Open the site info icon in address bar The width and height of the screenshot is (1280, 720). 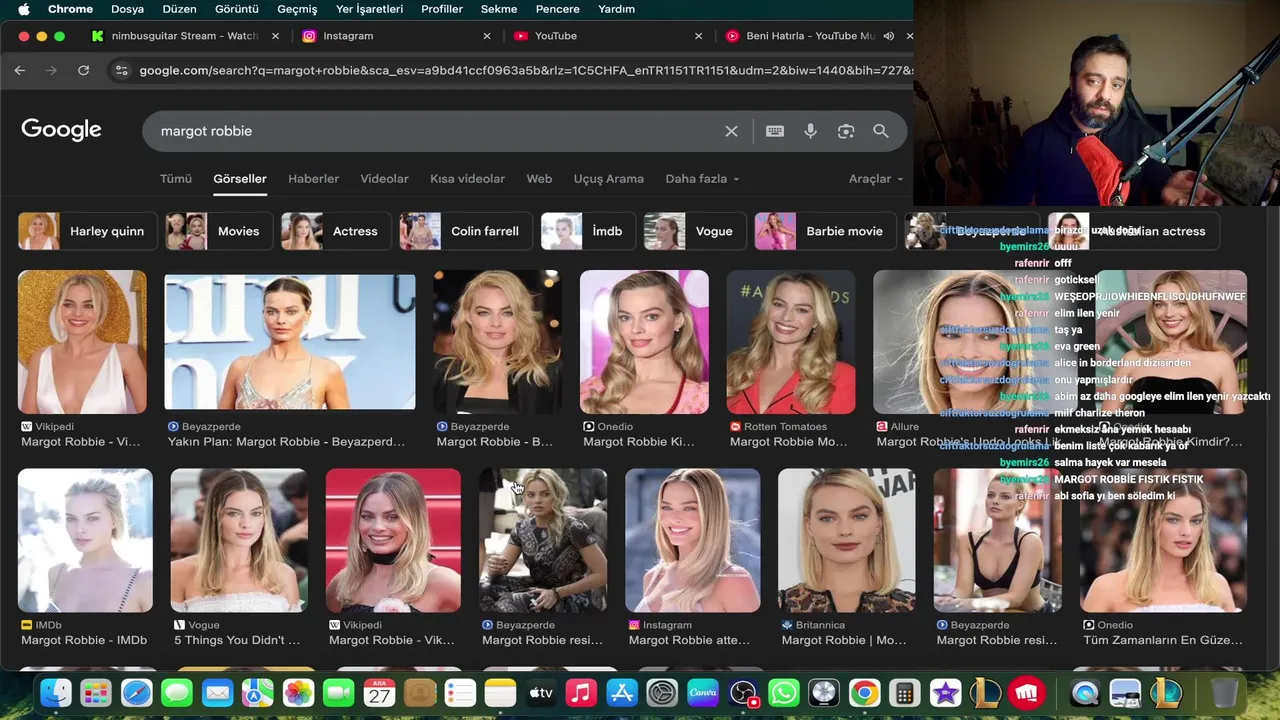coord(122,70)
